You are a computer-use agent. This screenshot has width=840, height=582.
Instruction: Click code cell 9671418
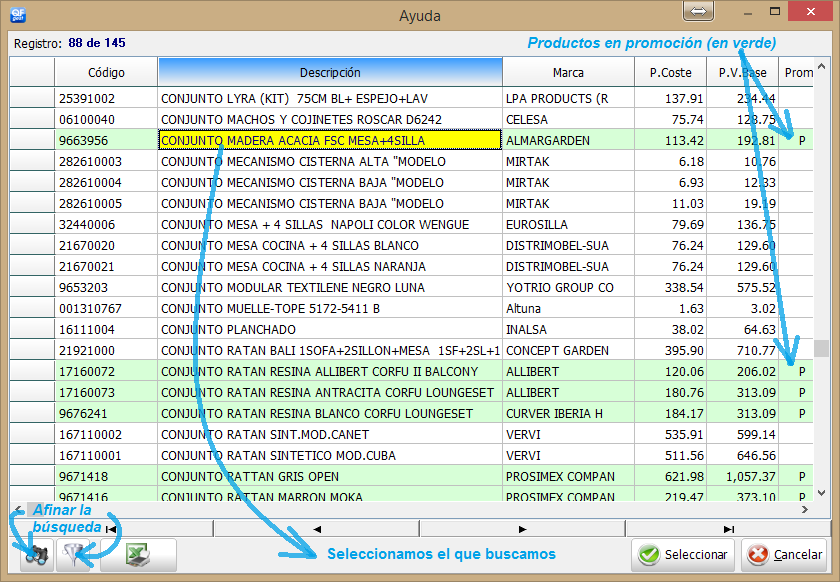[x=106, y=476]
